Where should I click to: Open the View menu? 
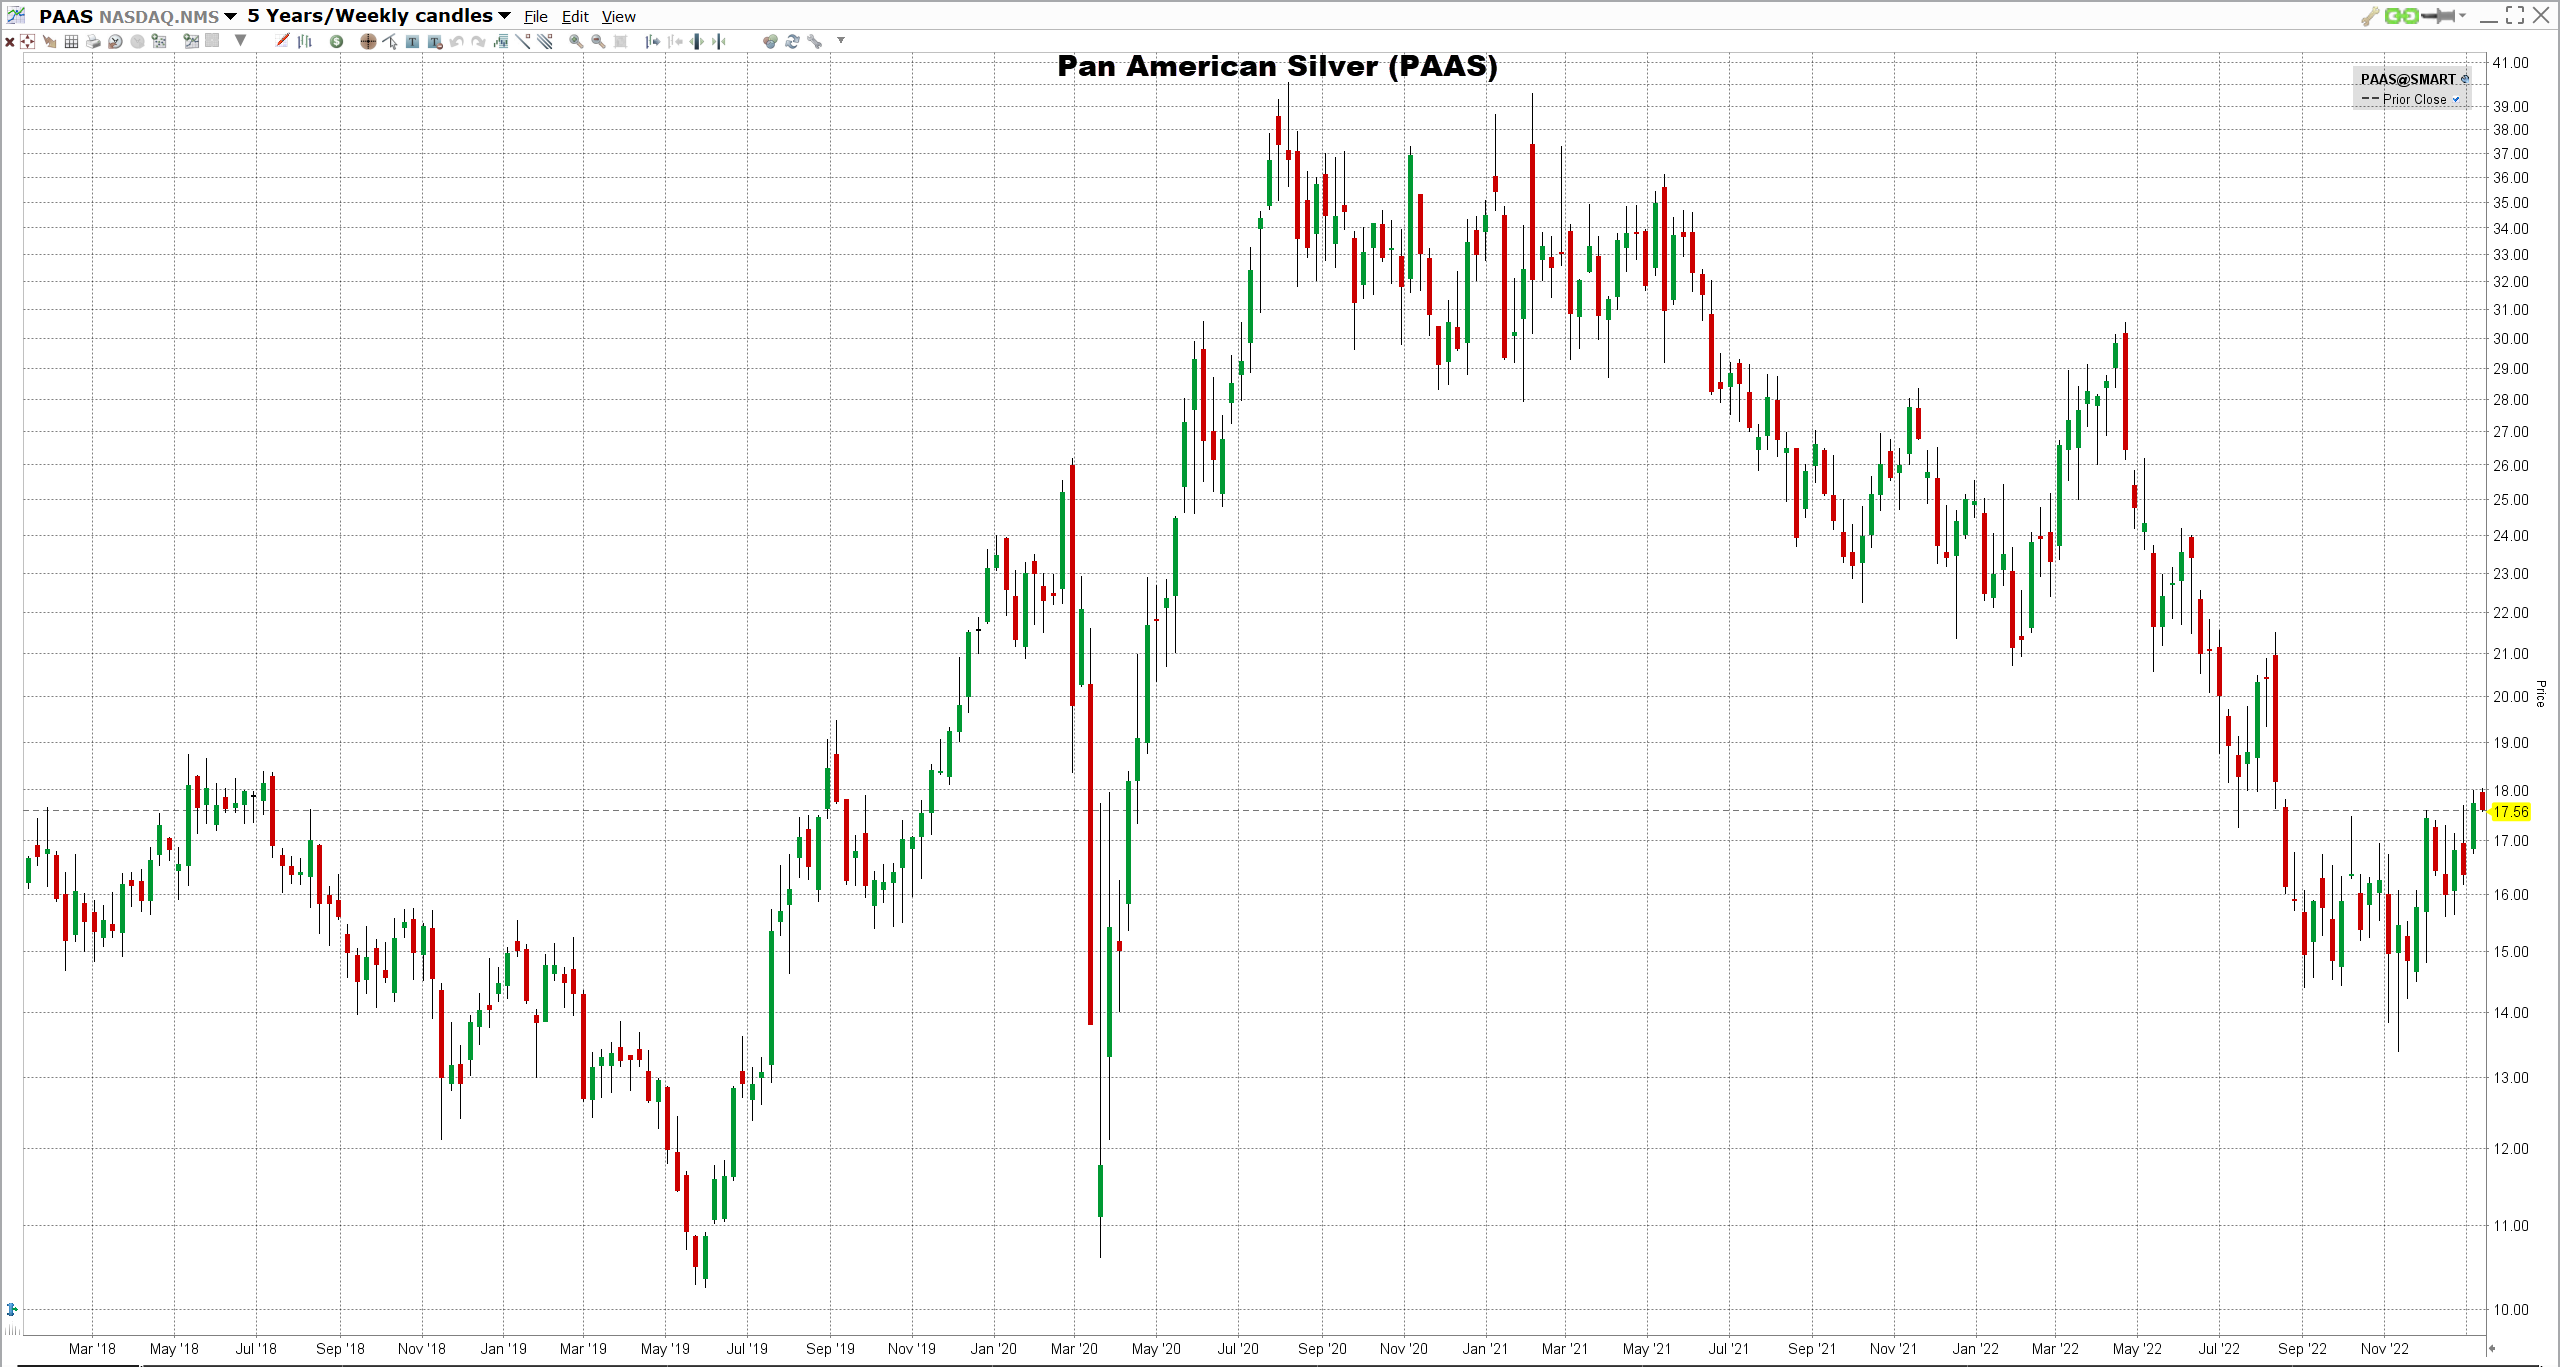pyautogui.click(x=618, y=16)
